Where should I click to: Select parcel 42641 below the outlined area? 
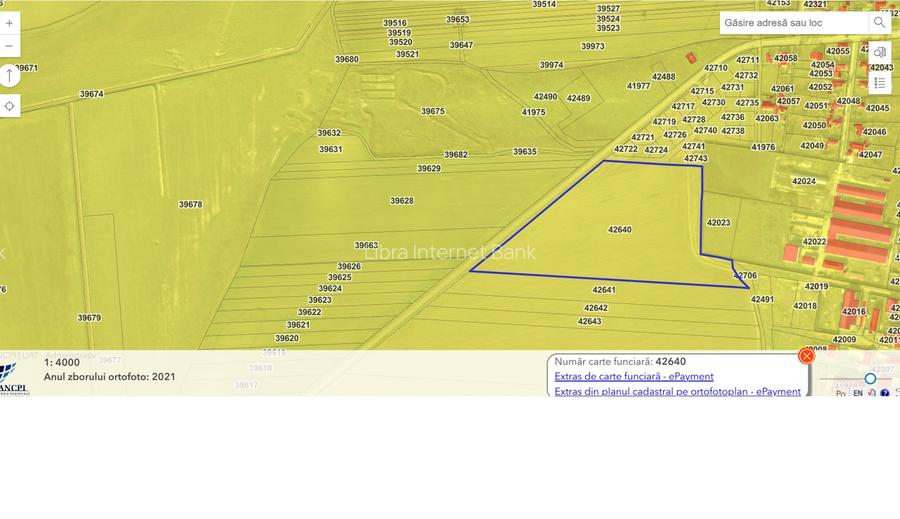(x=603, y=290)
